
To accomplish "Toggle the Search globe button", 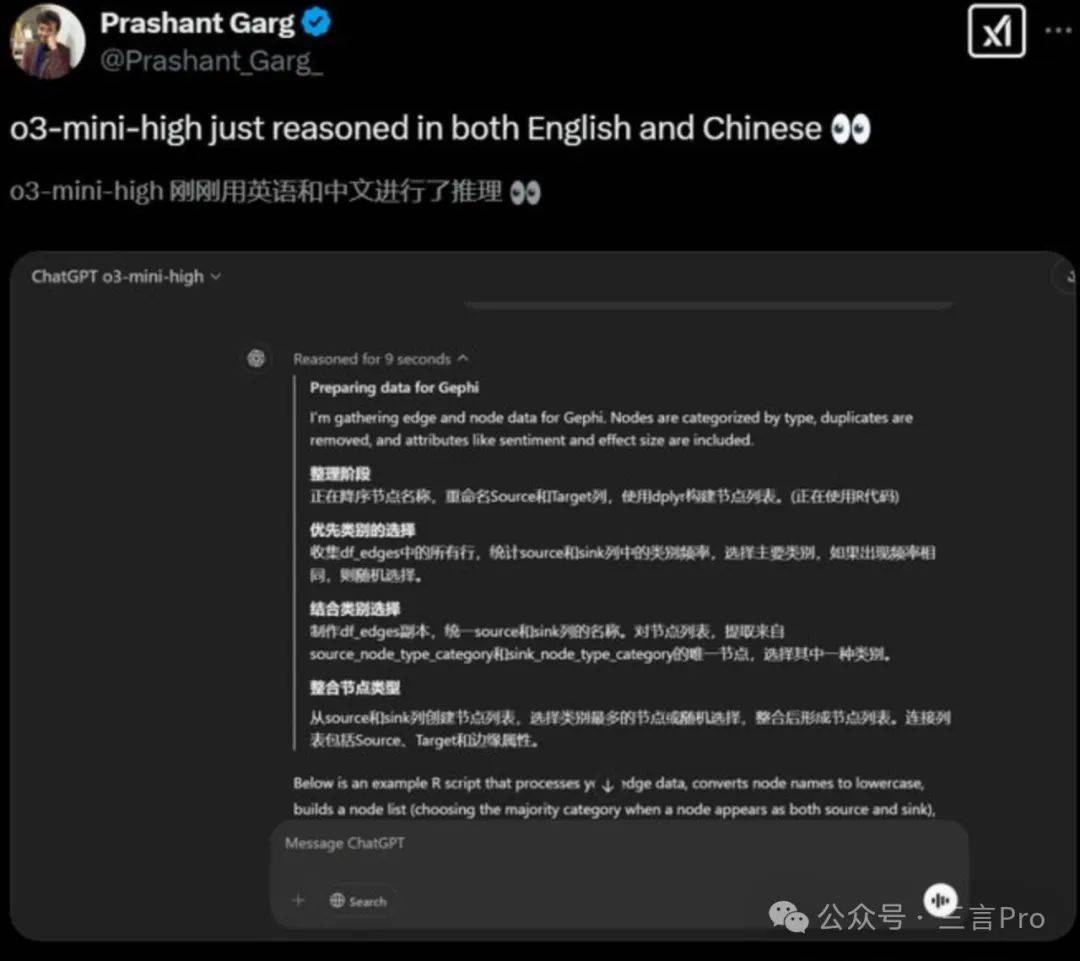I will 358,901.
